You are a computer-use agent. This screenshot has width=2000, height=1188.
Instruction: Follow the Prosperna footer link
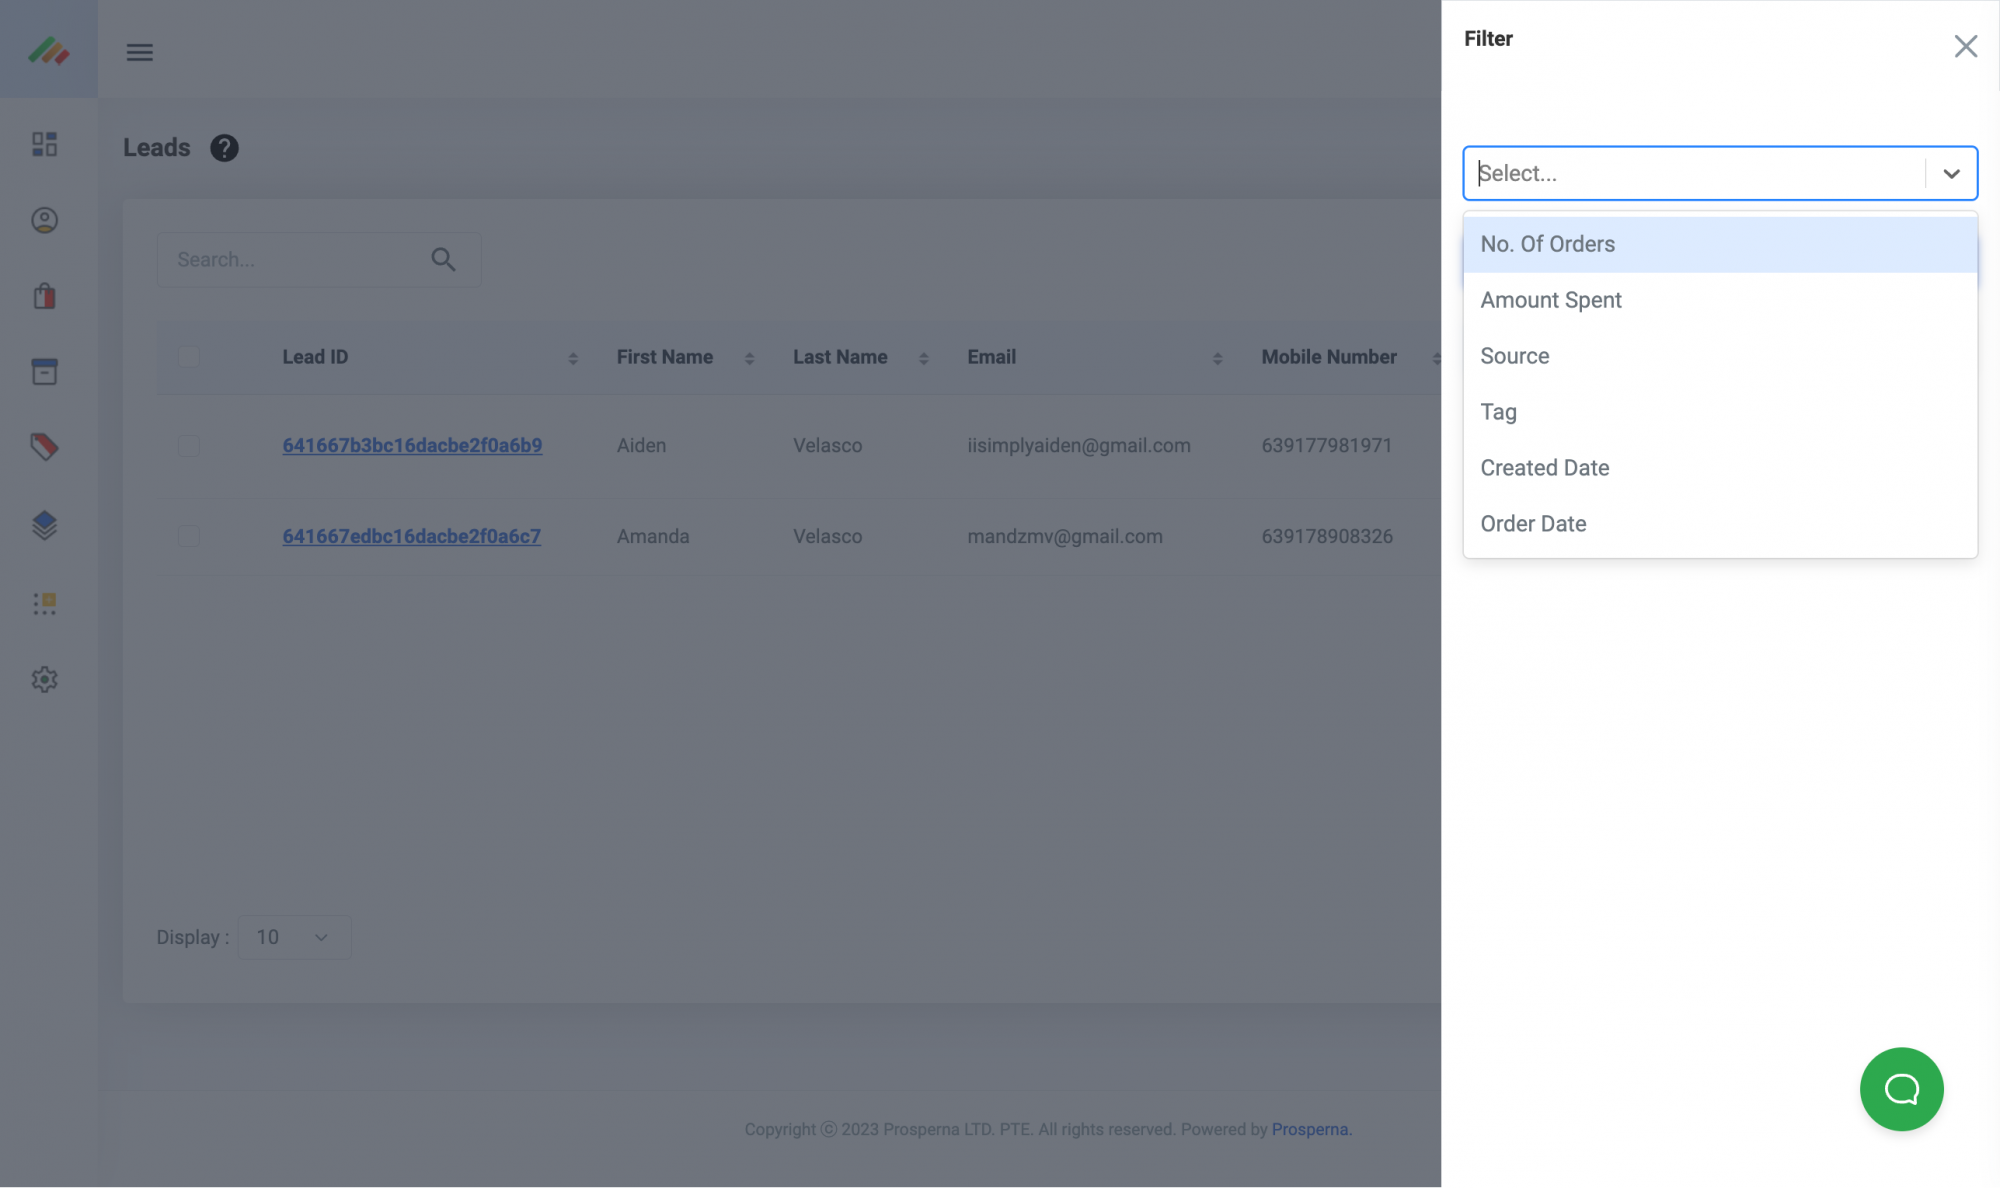(1310, 1129)
